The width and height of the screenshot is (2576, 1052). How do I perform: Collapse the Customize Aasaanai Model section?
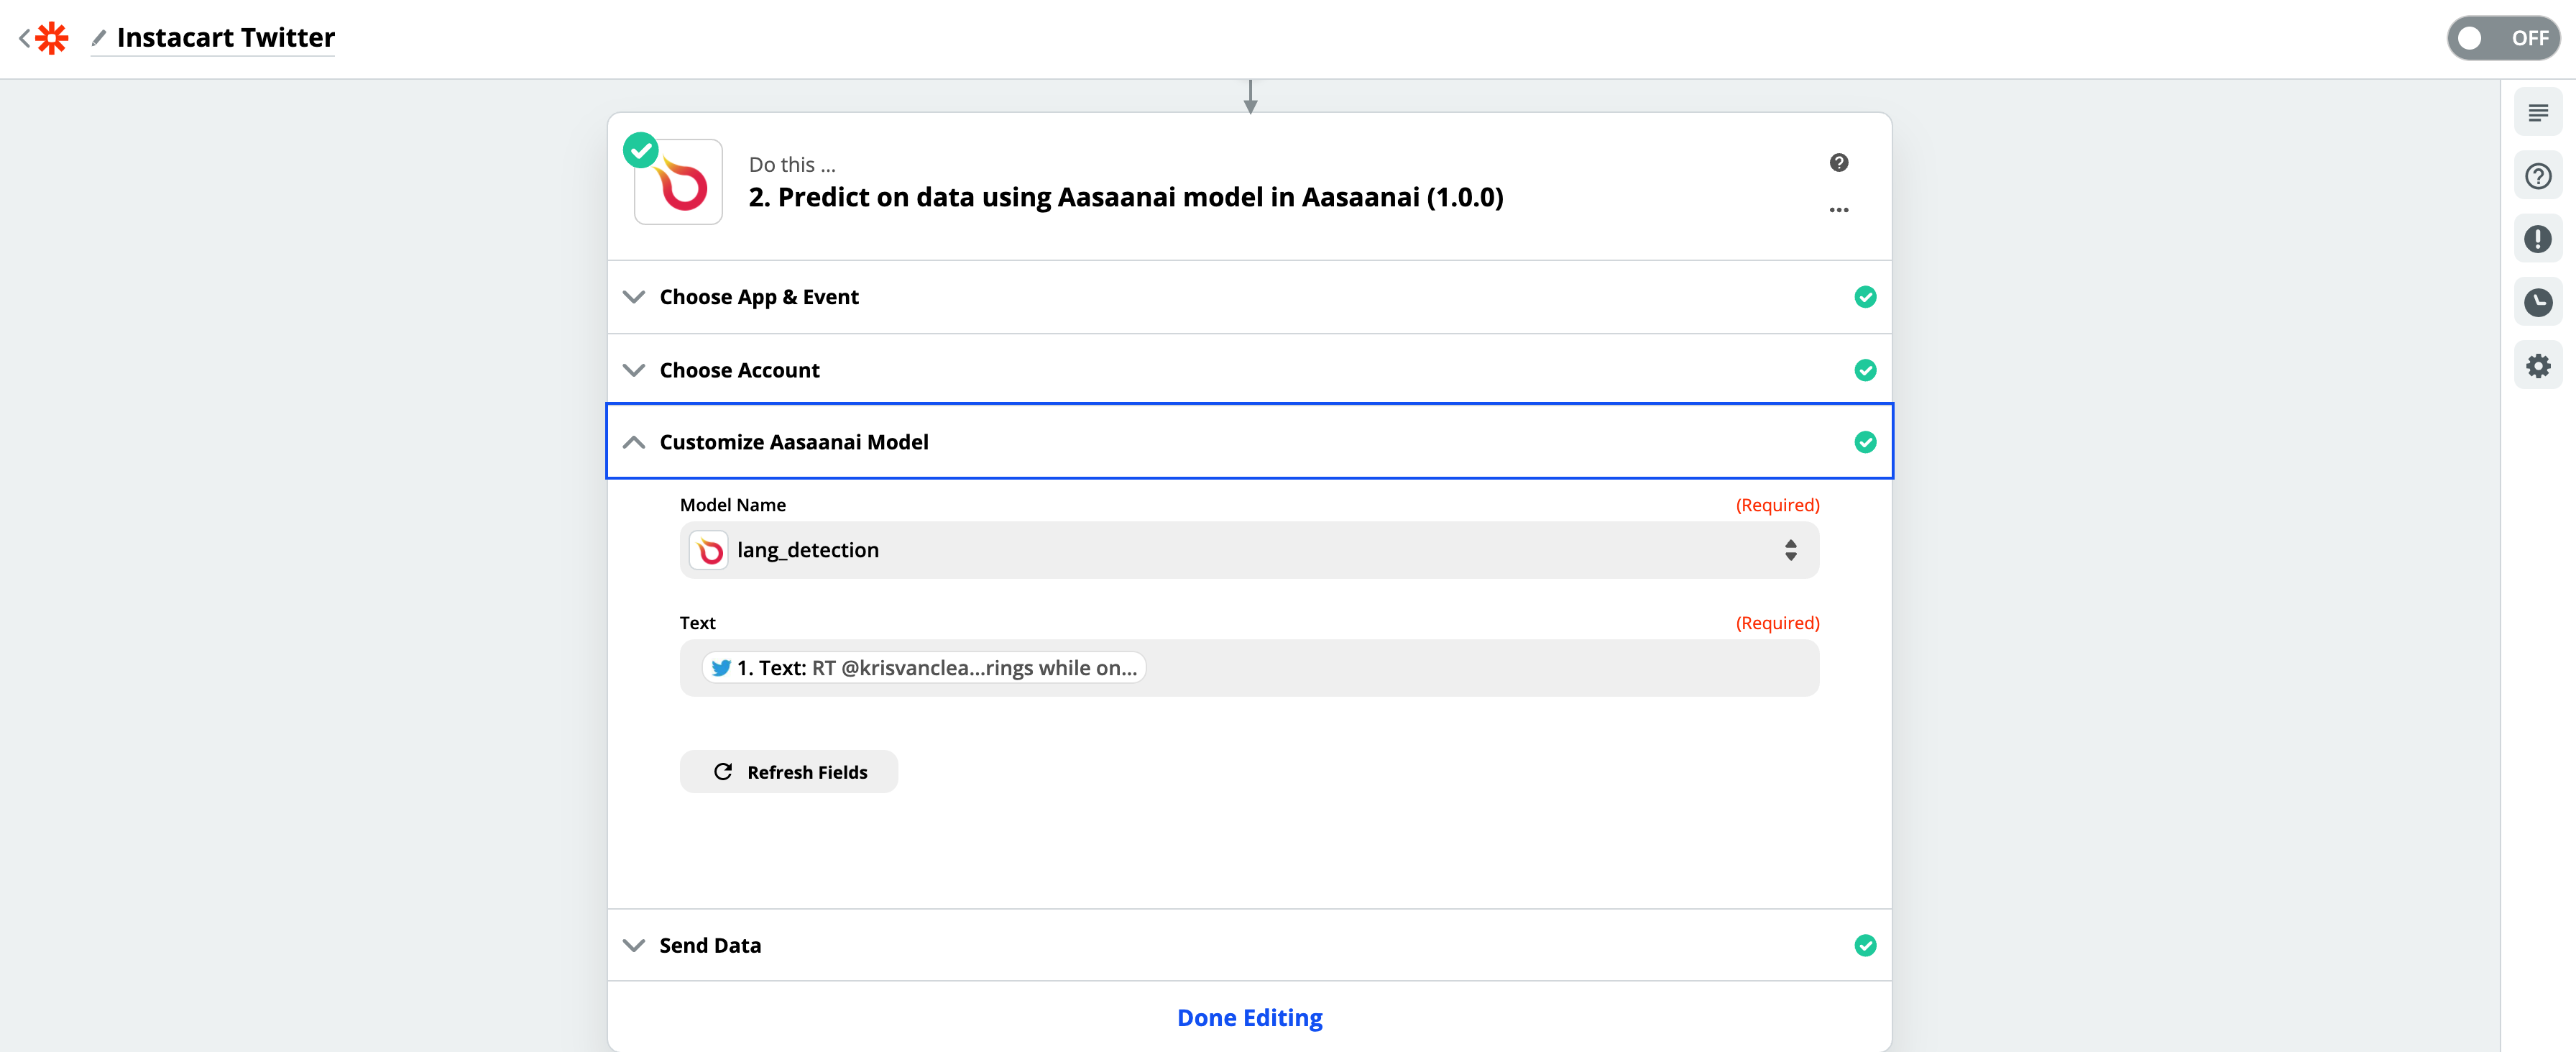1249,441
